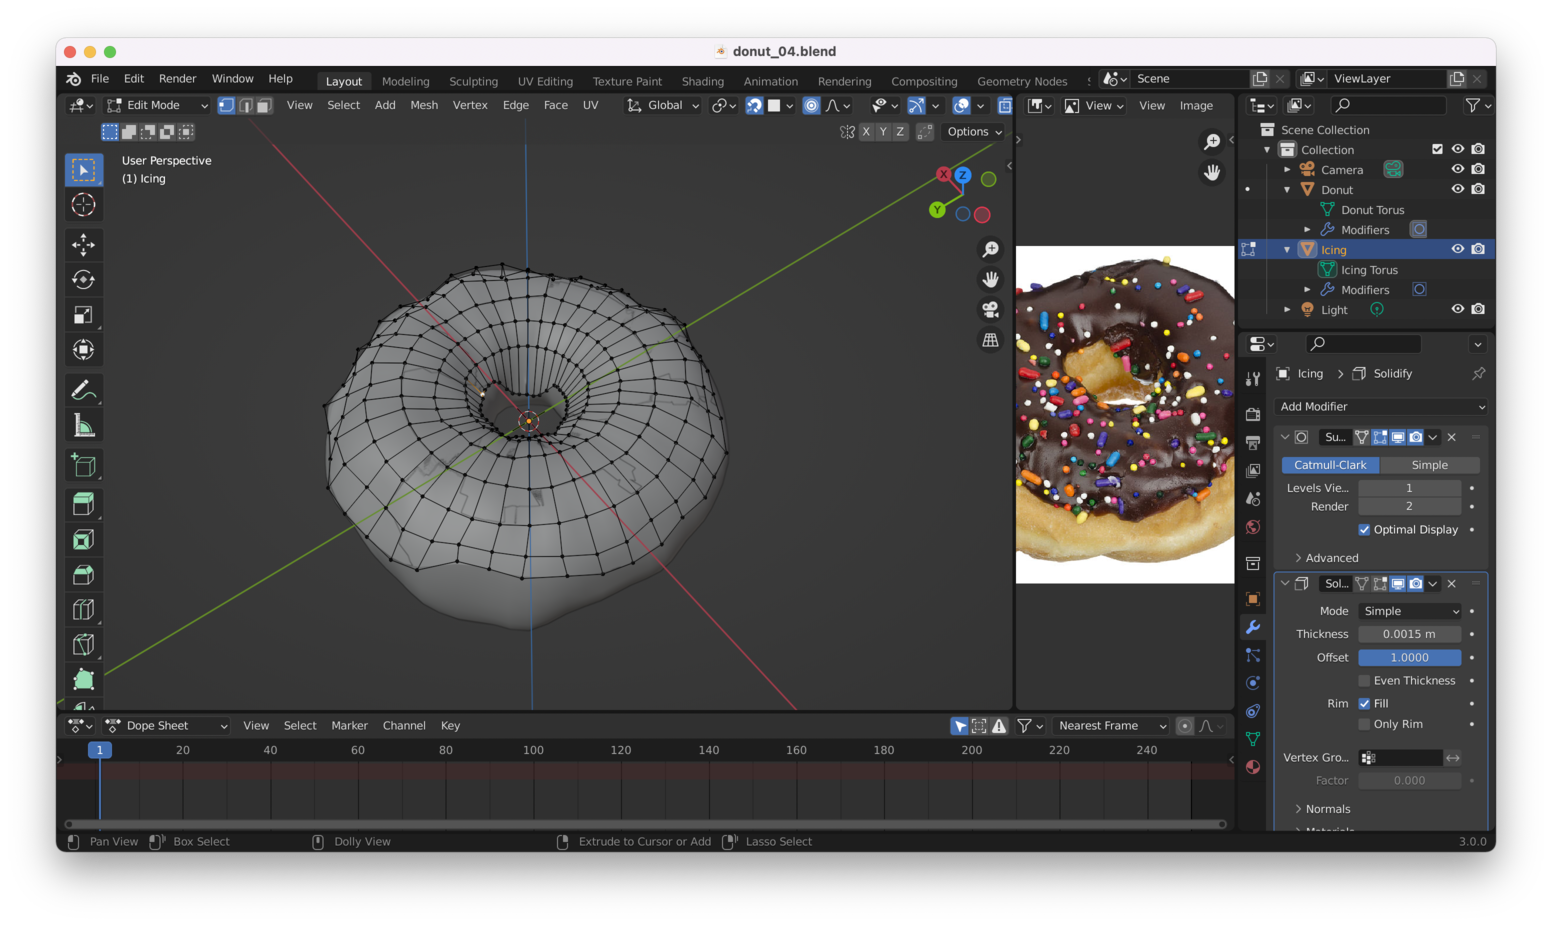Open the Edit Mode dropdown
Viewport: 1552px width, 926px height.
pyautogui.click(x=158, y=106)
